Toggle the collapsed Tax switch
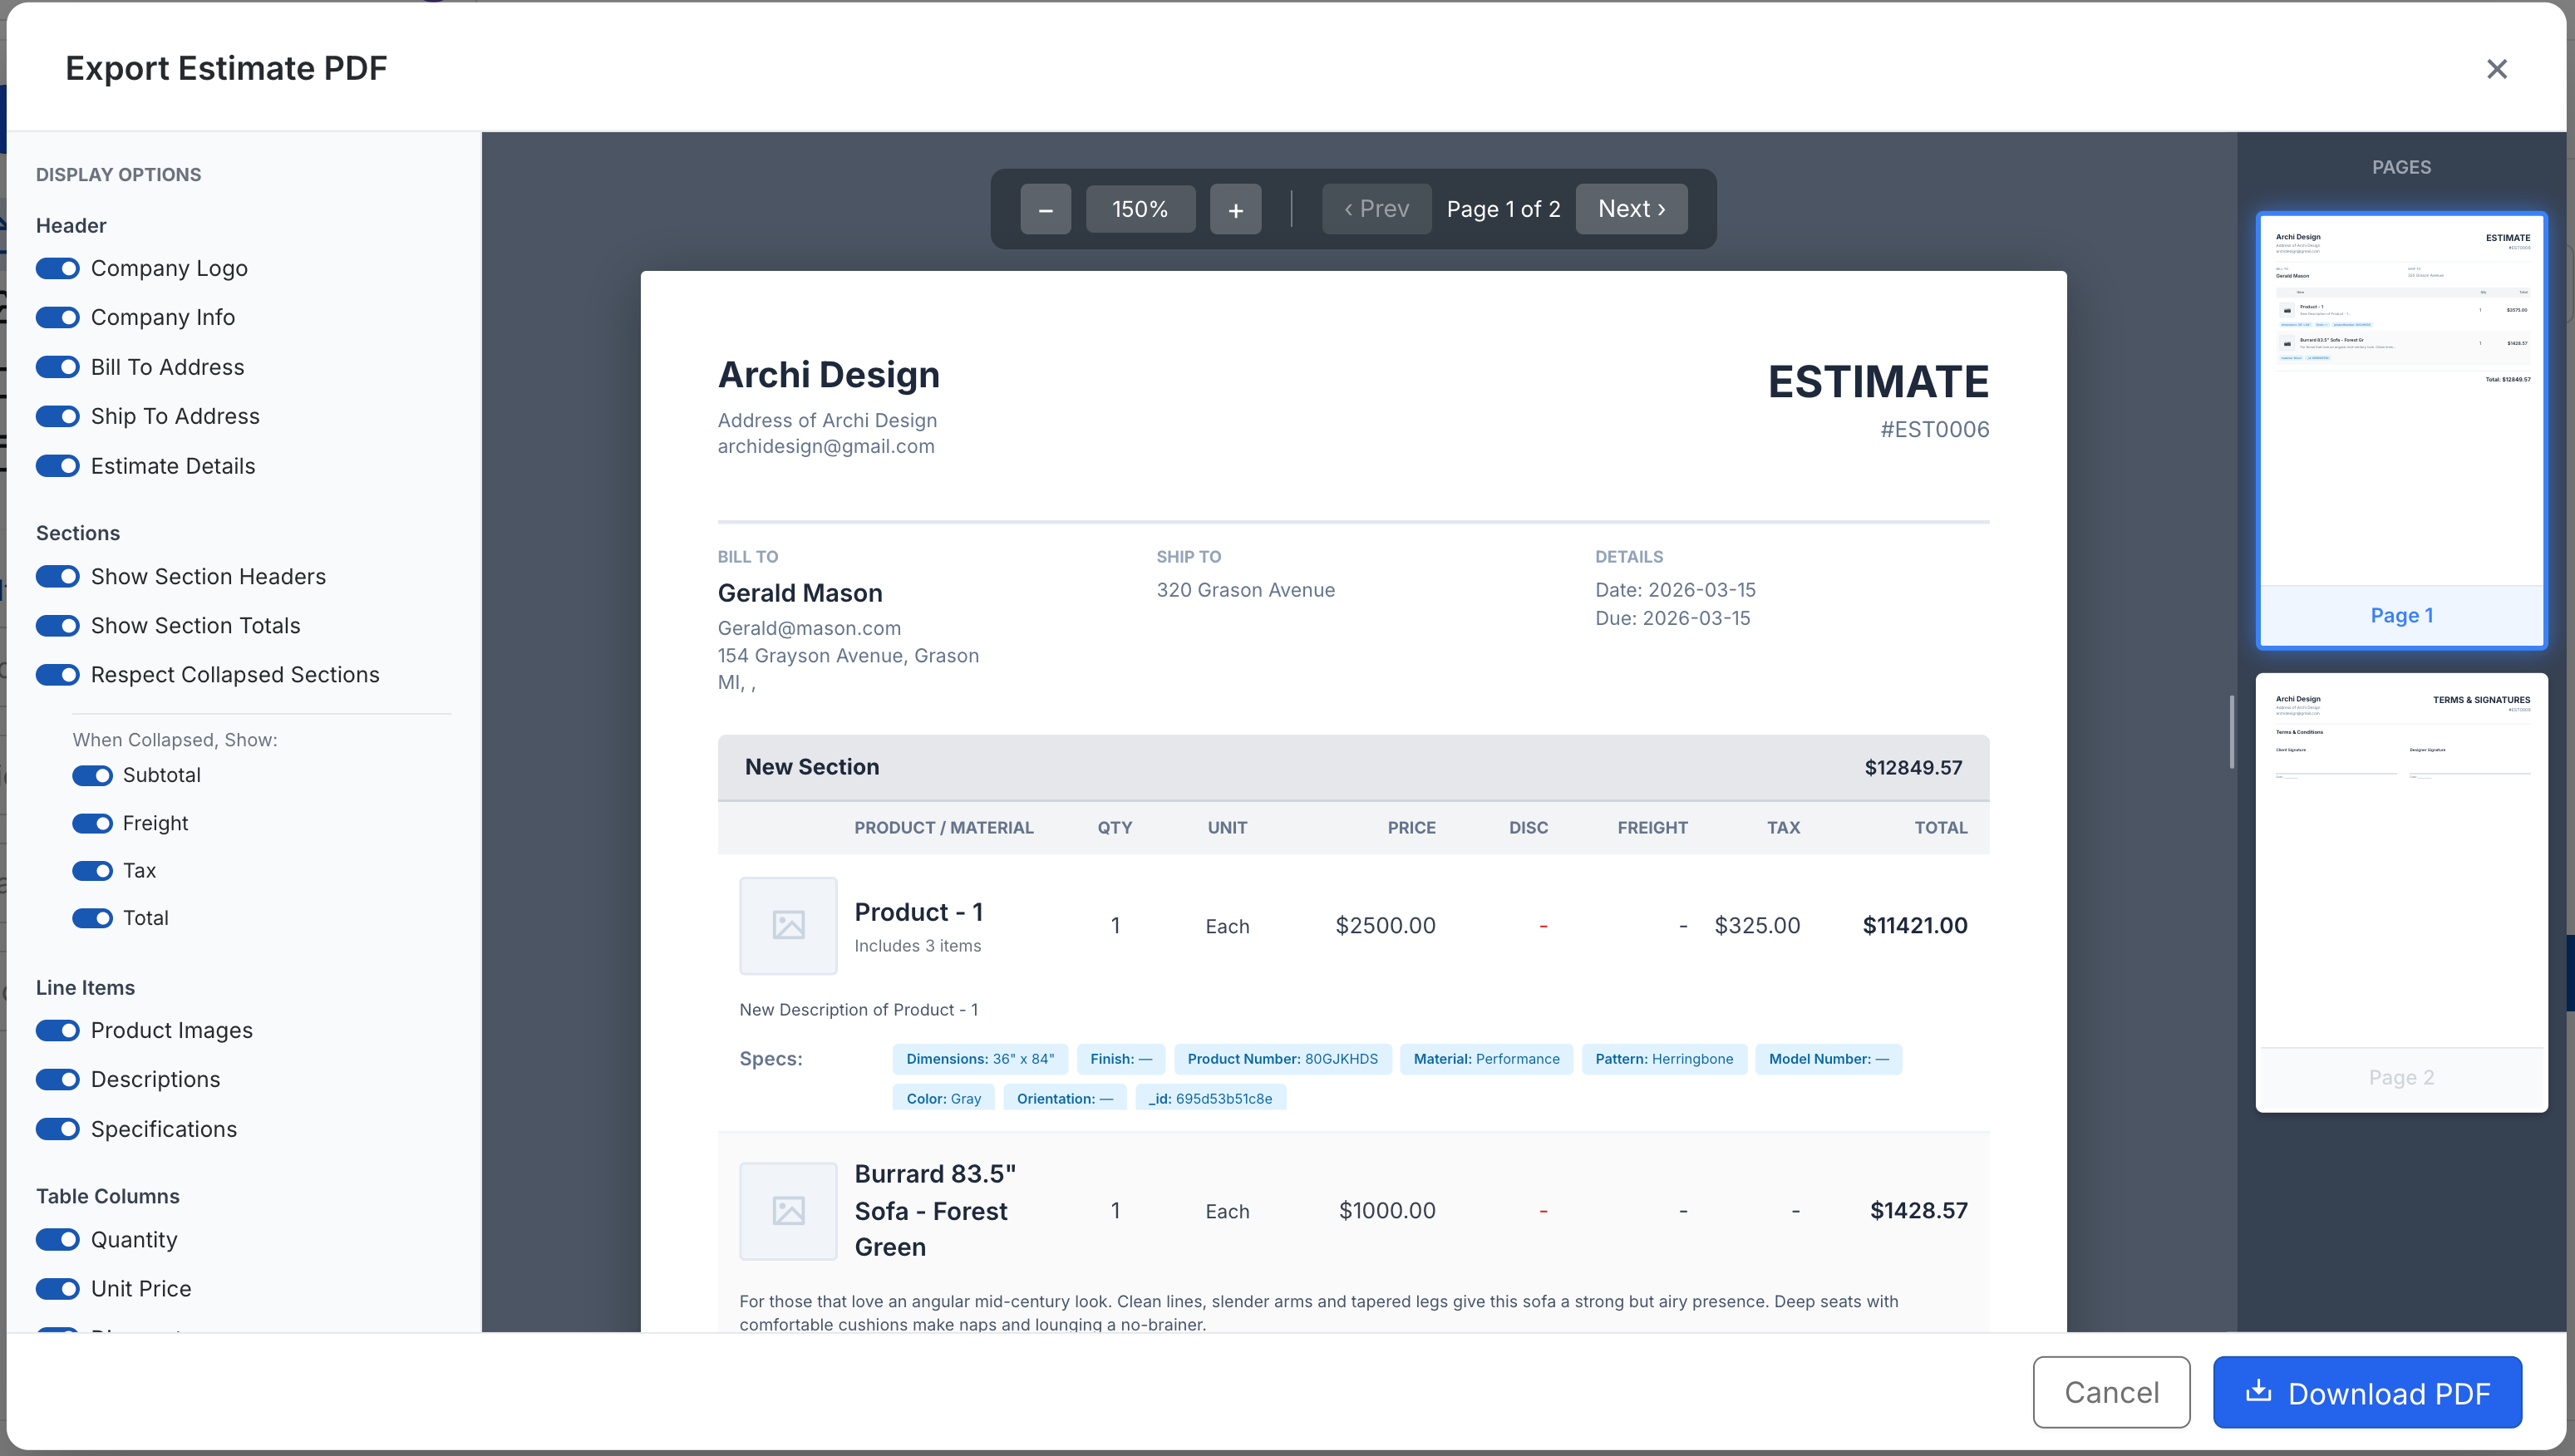 point(92,870)
